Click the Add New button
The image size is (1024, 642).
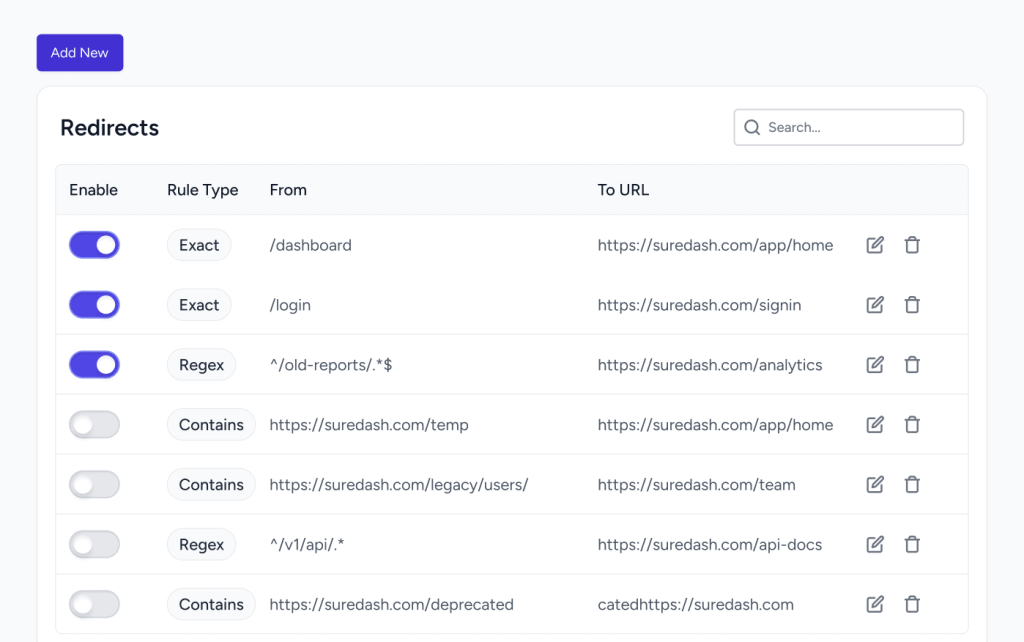pyautogui.click(x=80, y=53)
